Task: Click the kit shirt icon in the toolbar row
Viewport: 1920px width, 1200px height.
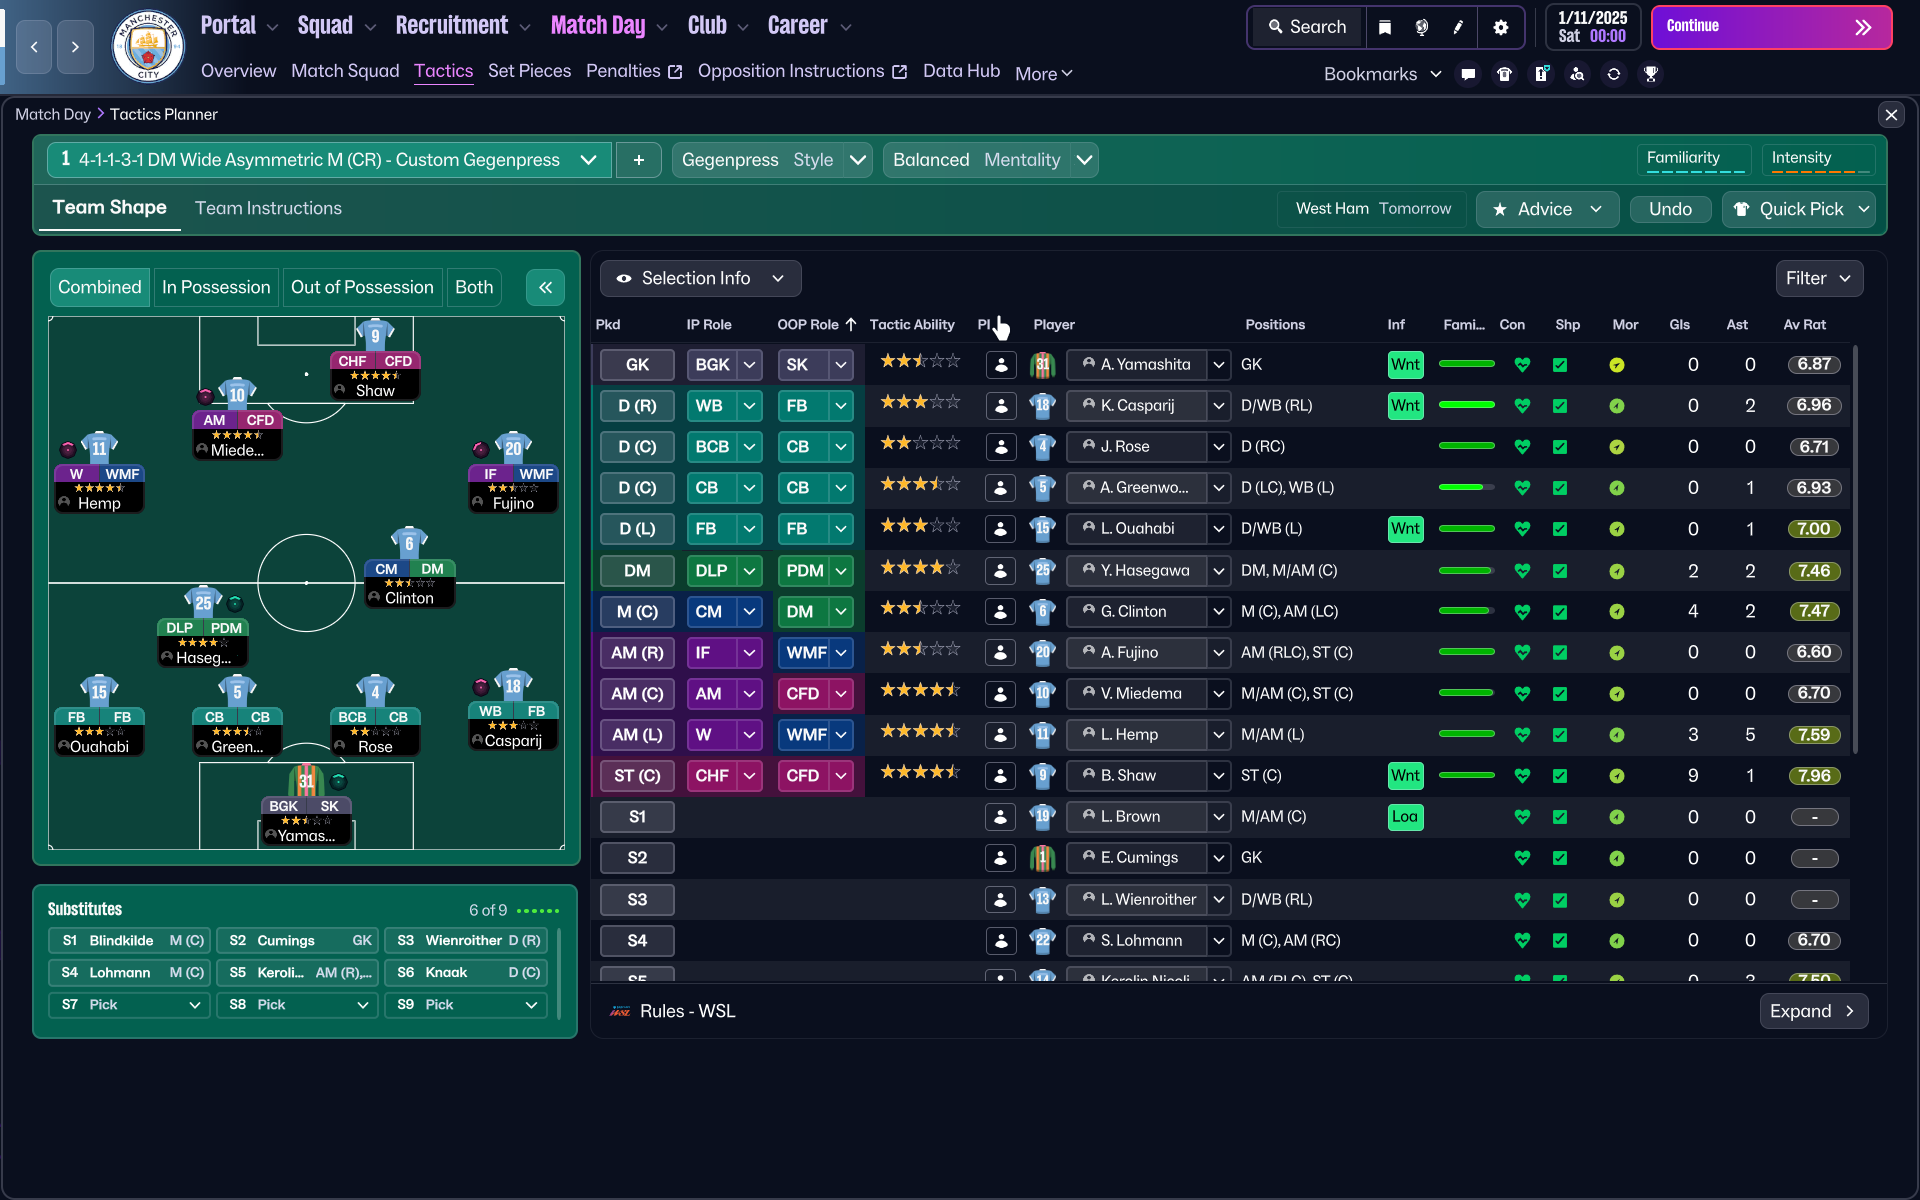Action: tap(1505, 74)
